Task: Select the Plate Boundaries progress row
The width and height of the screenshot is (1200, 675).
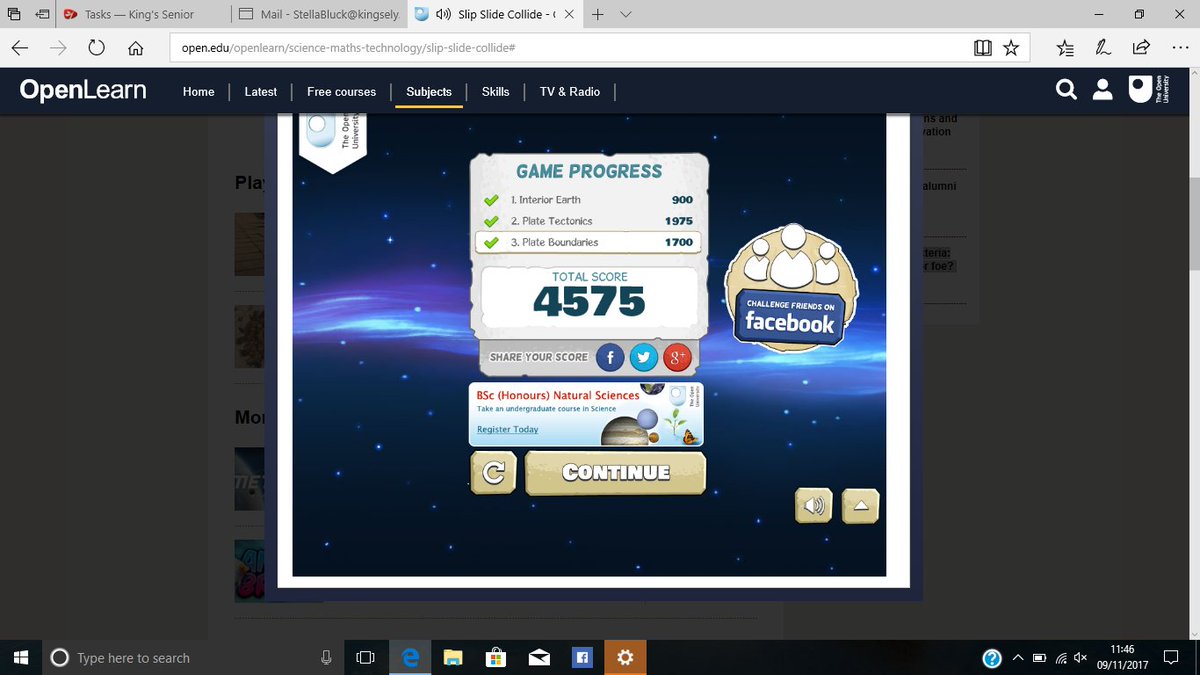Action: click(x=588, y=242)
